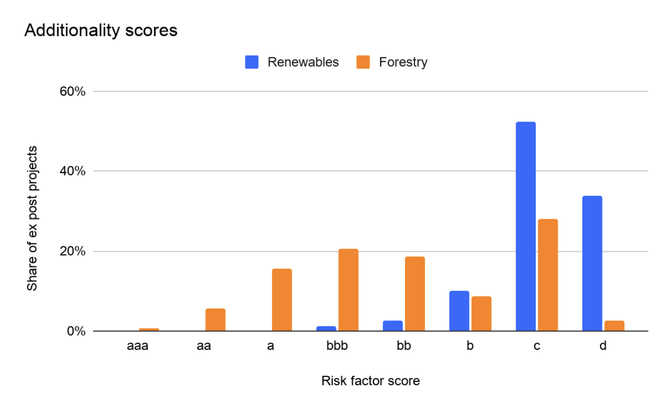Click the Additionality scores chart title
The width and height of the screenshot is (664, 407).
point(101,30)
